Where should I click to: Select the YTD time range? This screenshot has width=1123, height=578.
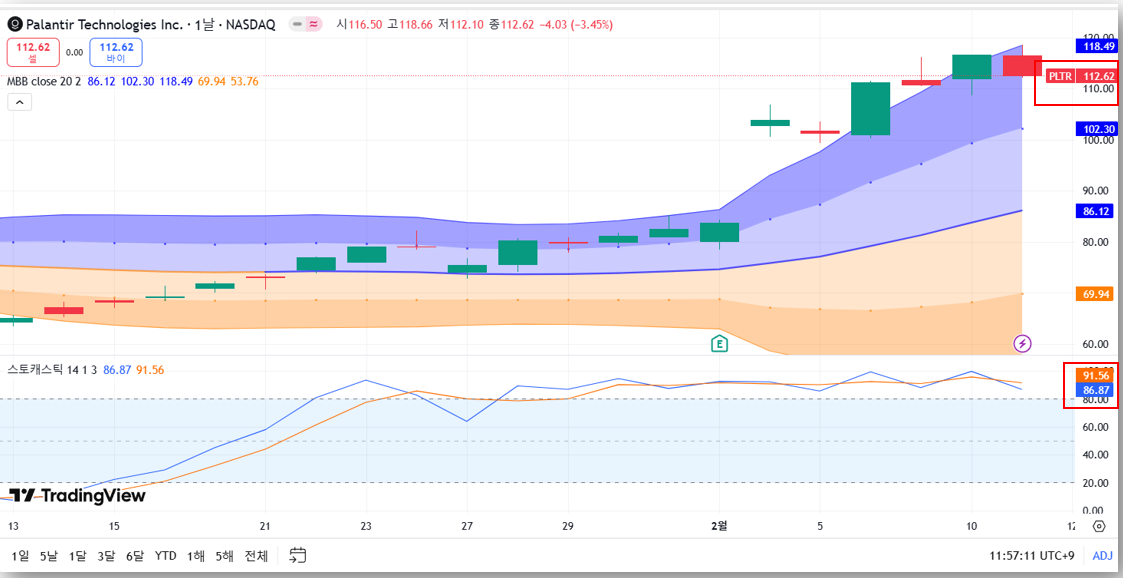point(166,556)
